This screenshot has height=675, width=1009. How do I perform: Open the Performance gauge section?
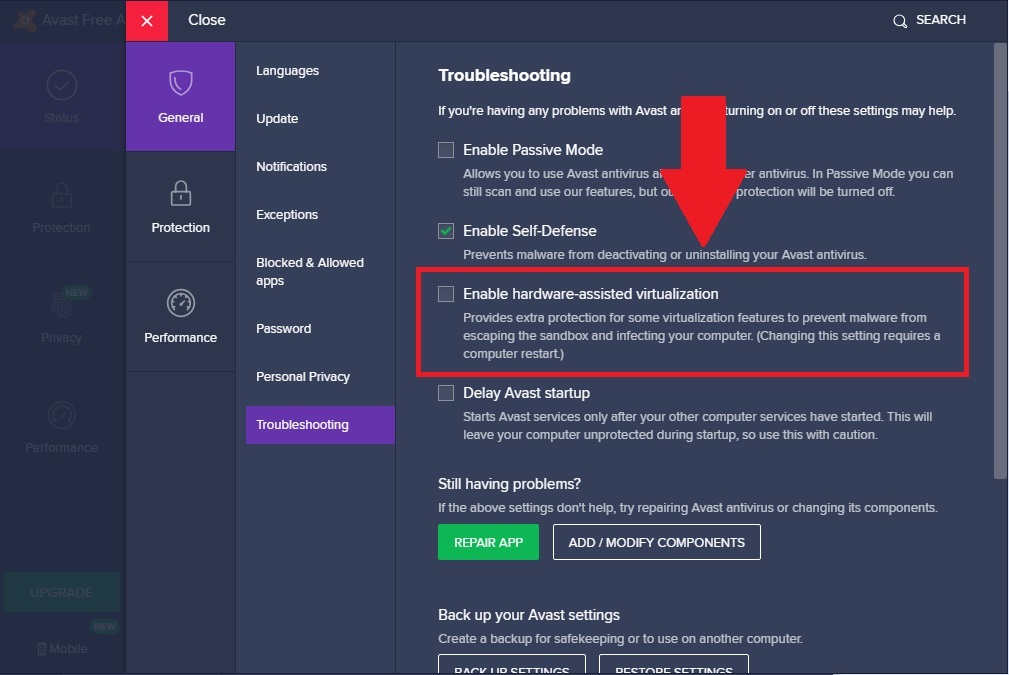coord(180,303)
